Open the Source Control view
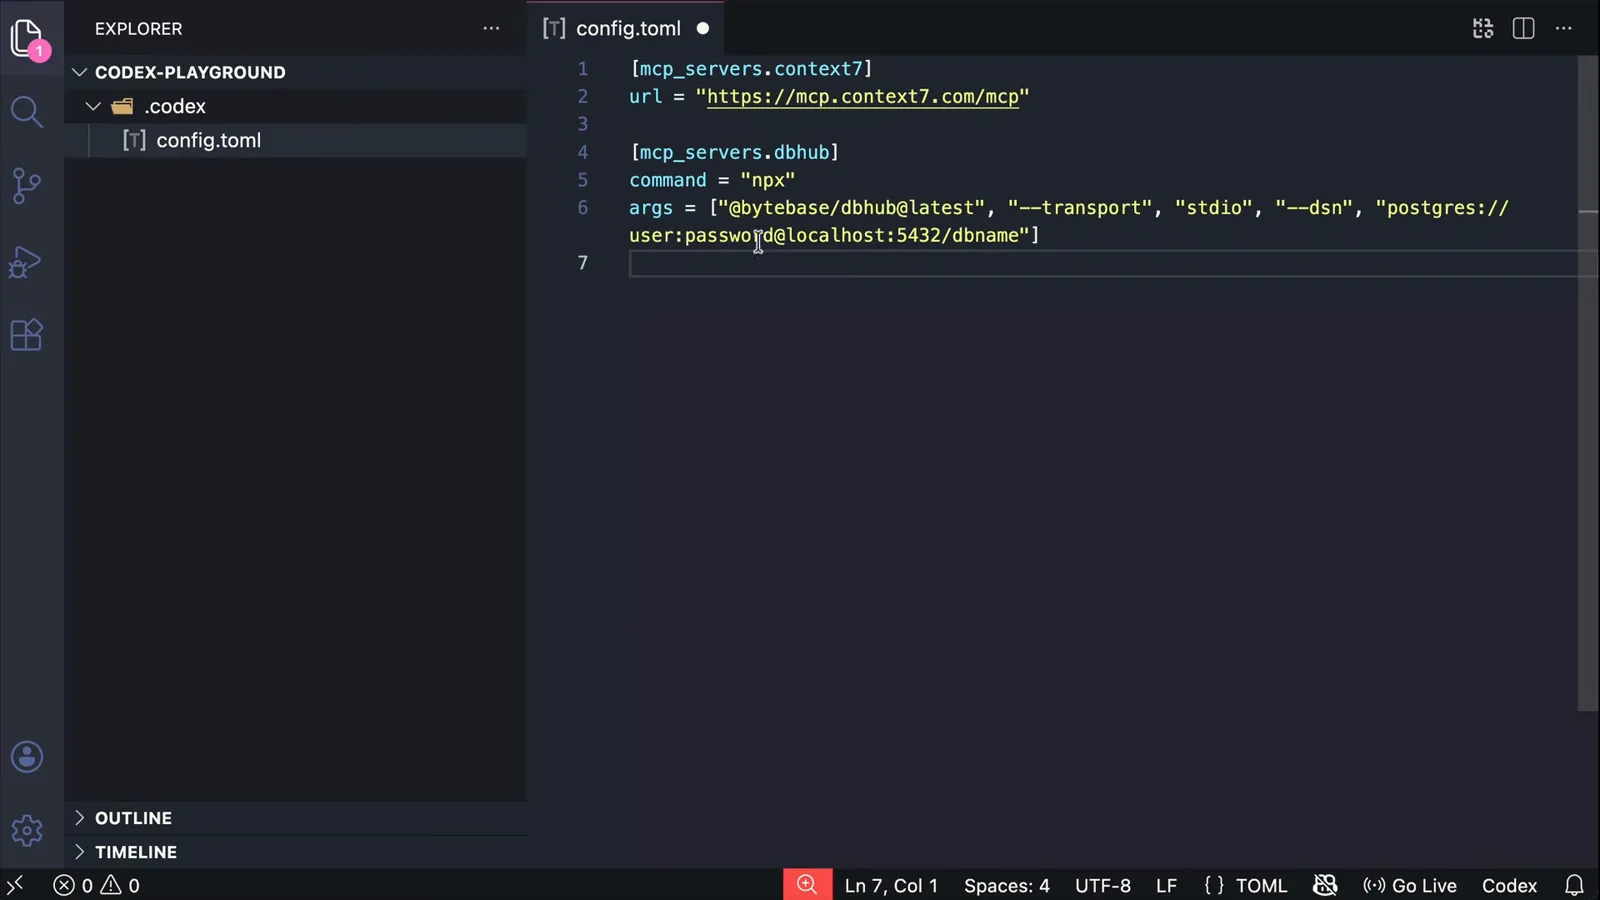The image size is (1600, 900). 27,186
